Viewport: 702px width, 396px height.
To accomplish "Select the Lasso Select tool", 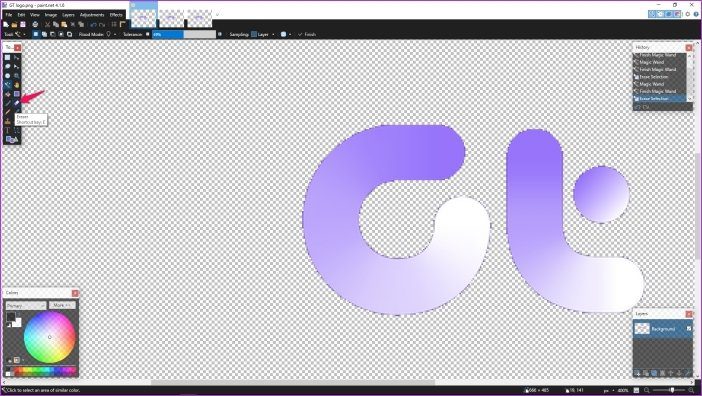I will point(8,67).
